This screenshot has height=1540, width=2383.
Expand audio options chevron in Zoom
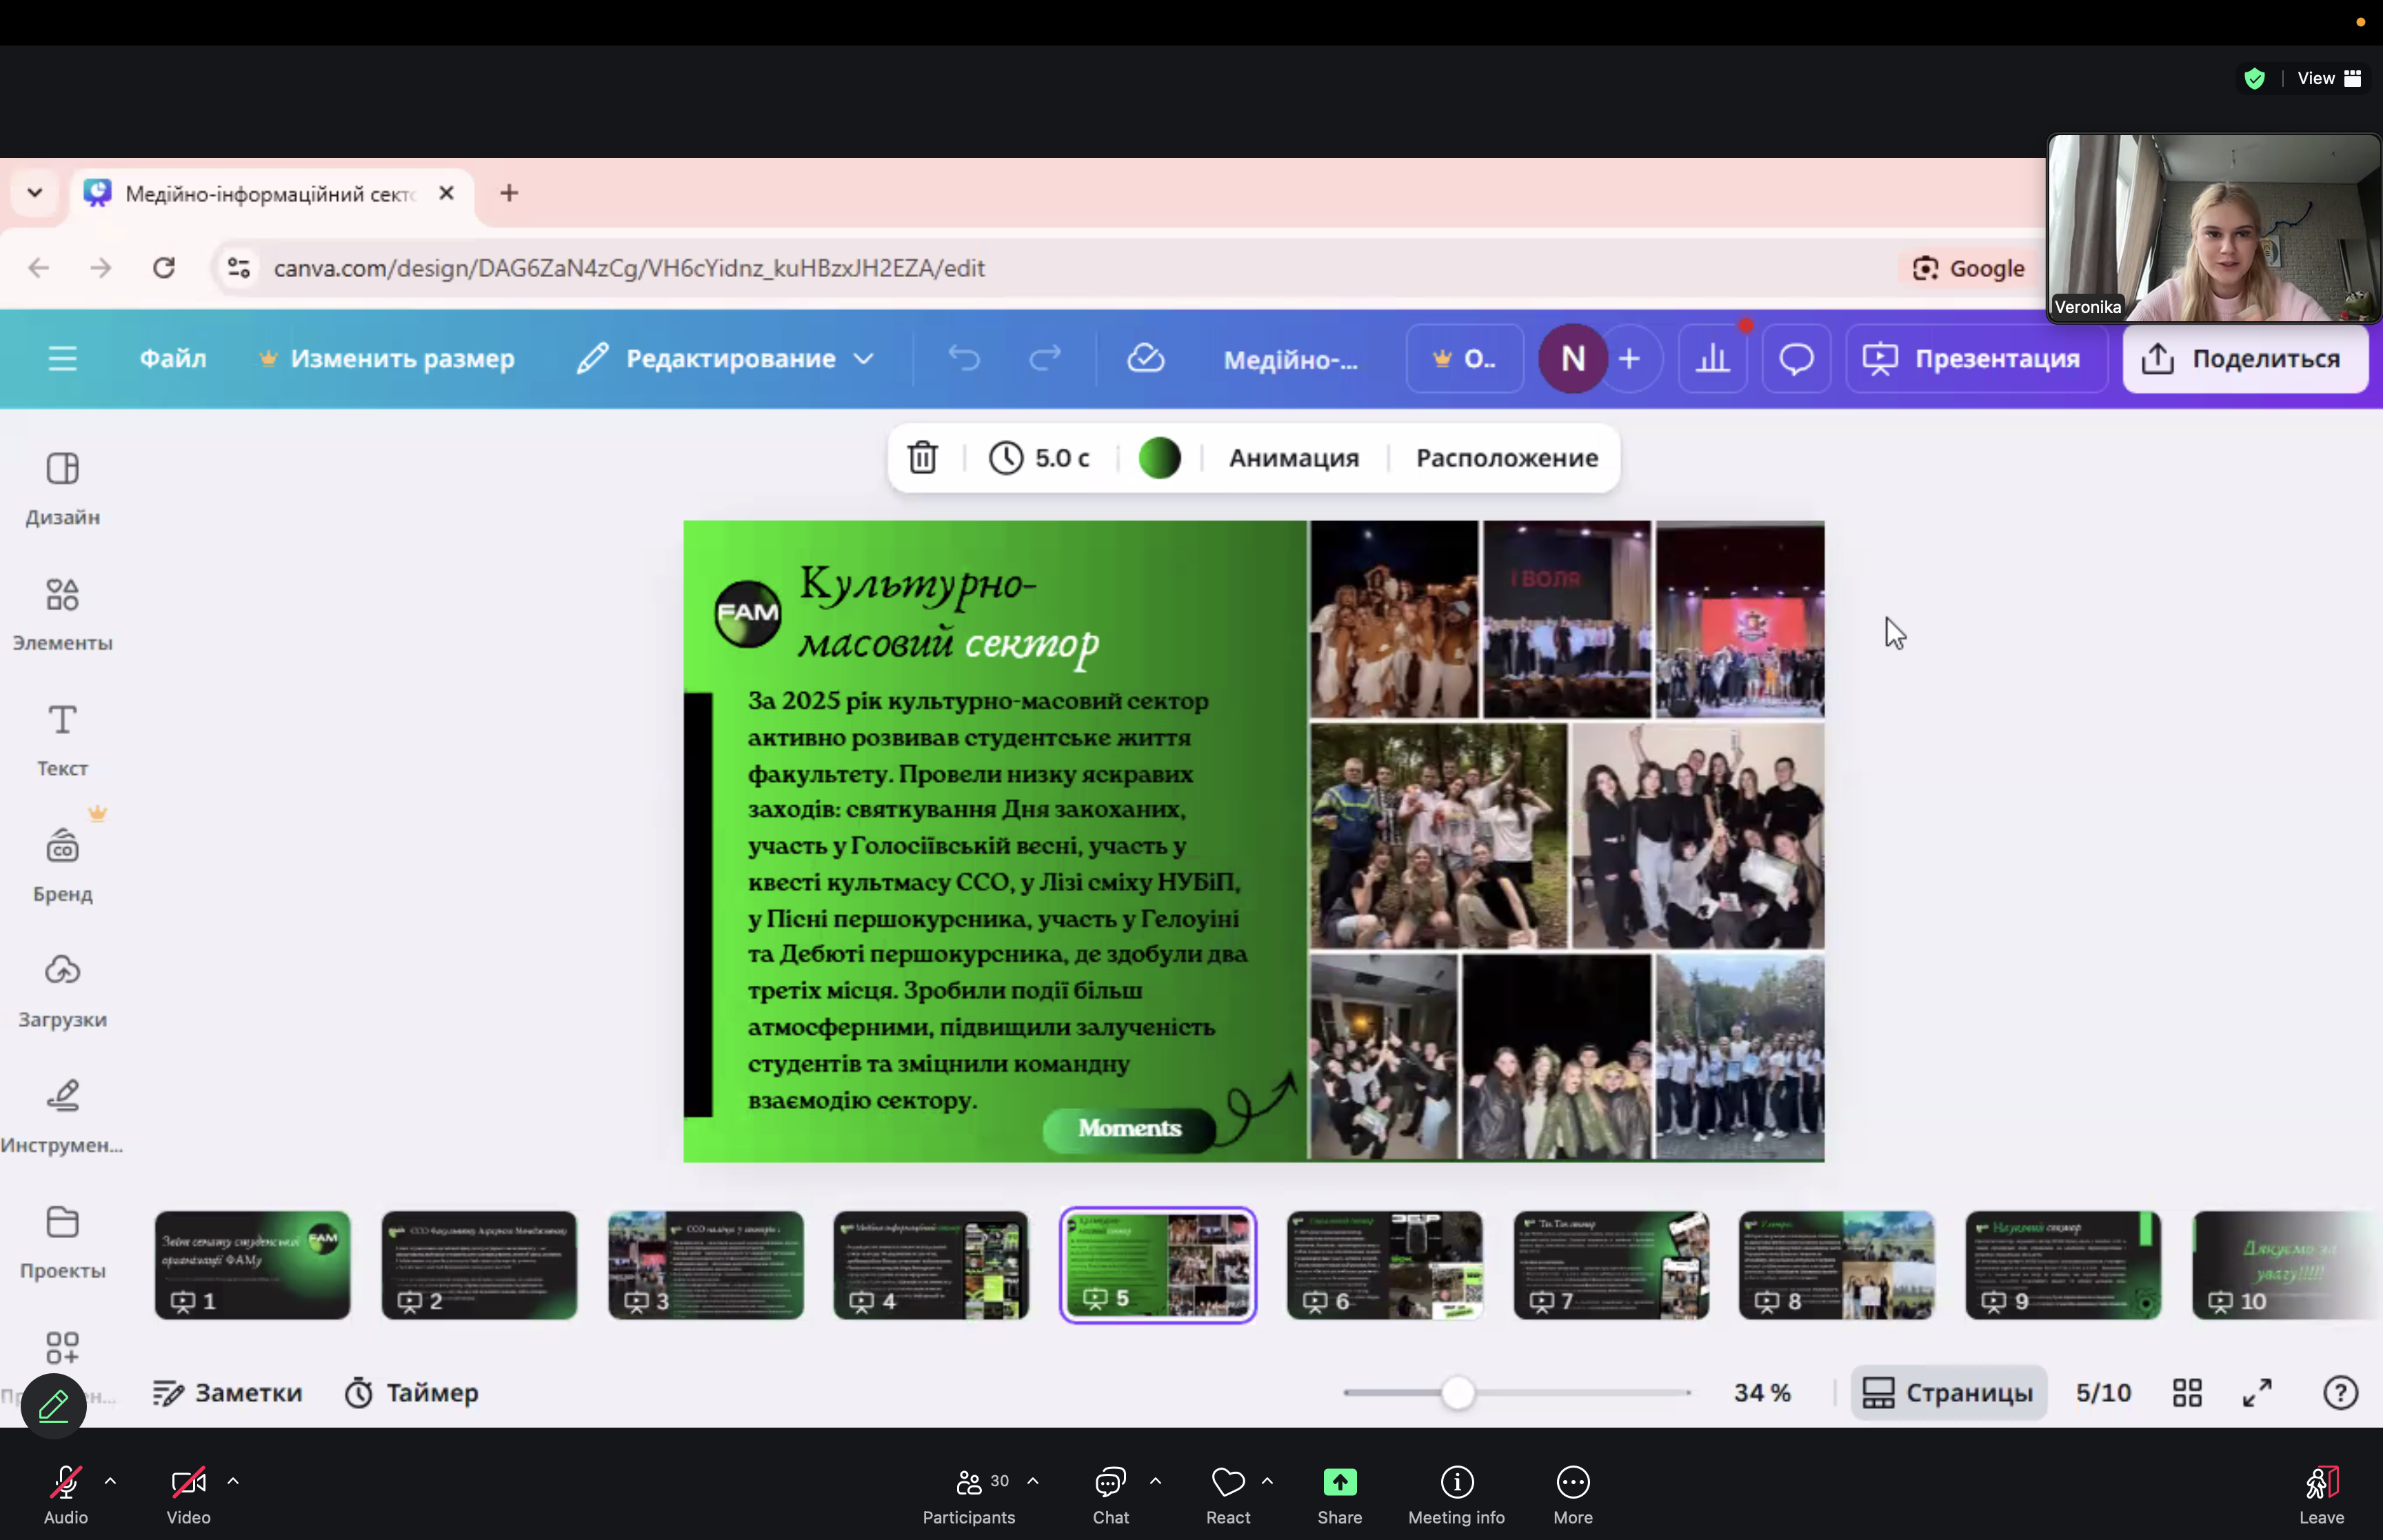click(110, 1481)
